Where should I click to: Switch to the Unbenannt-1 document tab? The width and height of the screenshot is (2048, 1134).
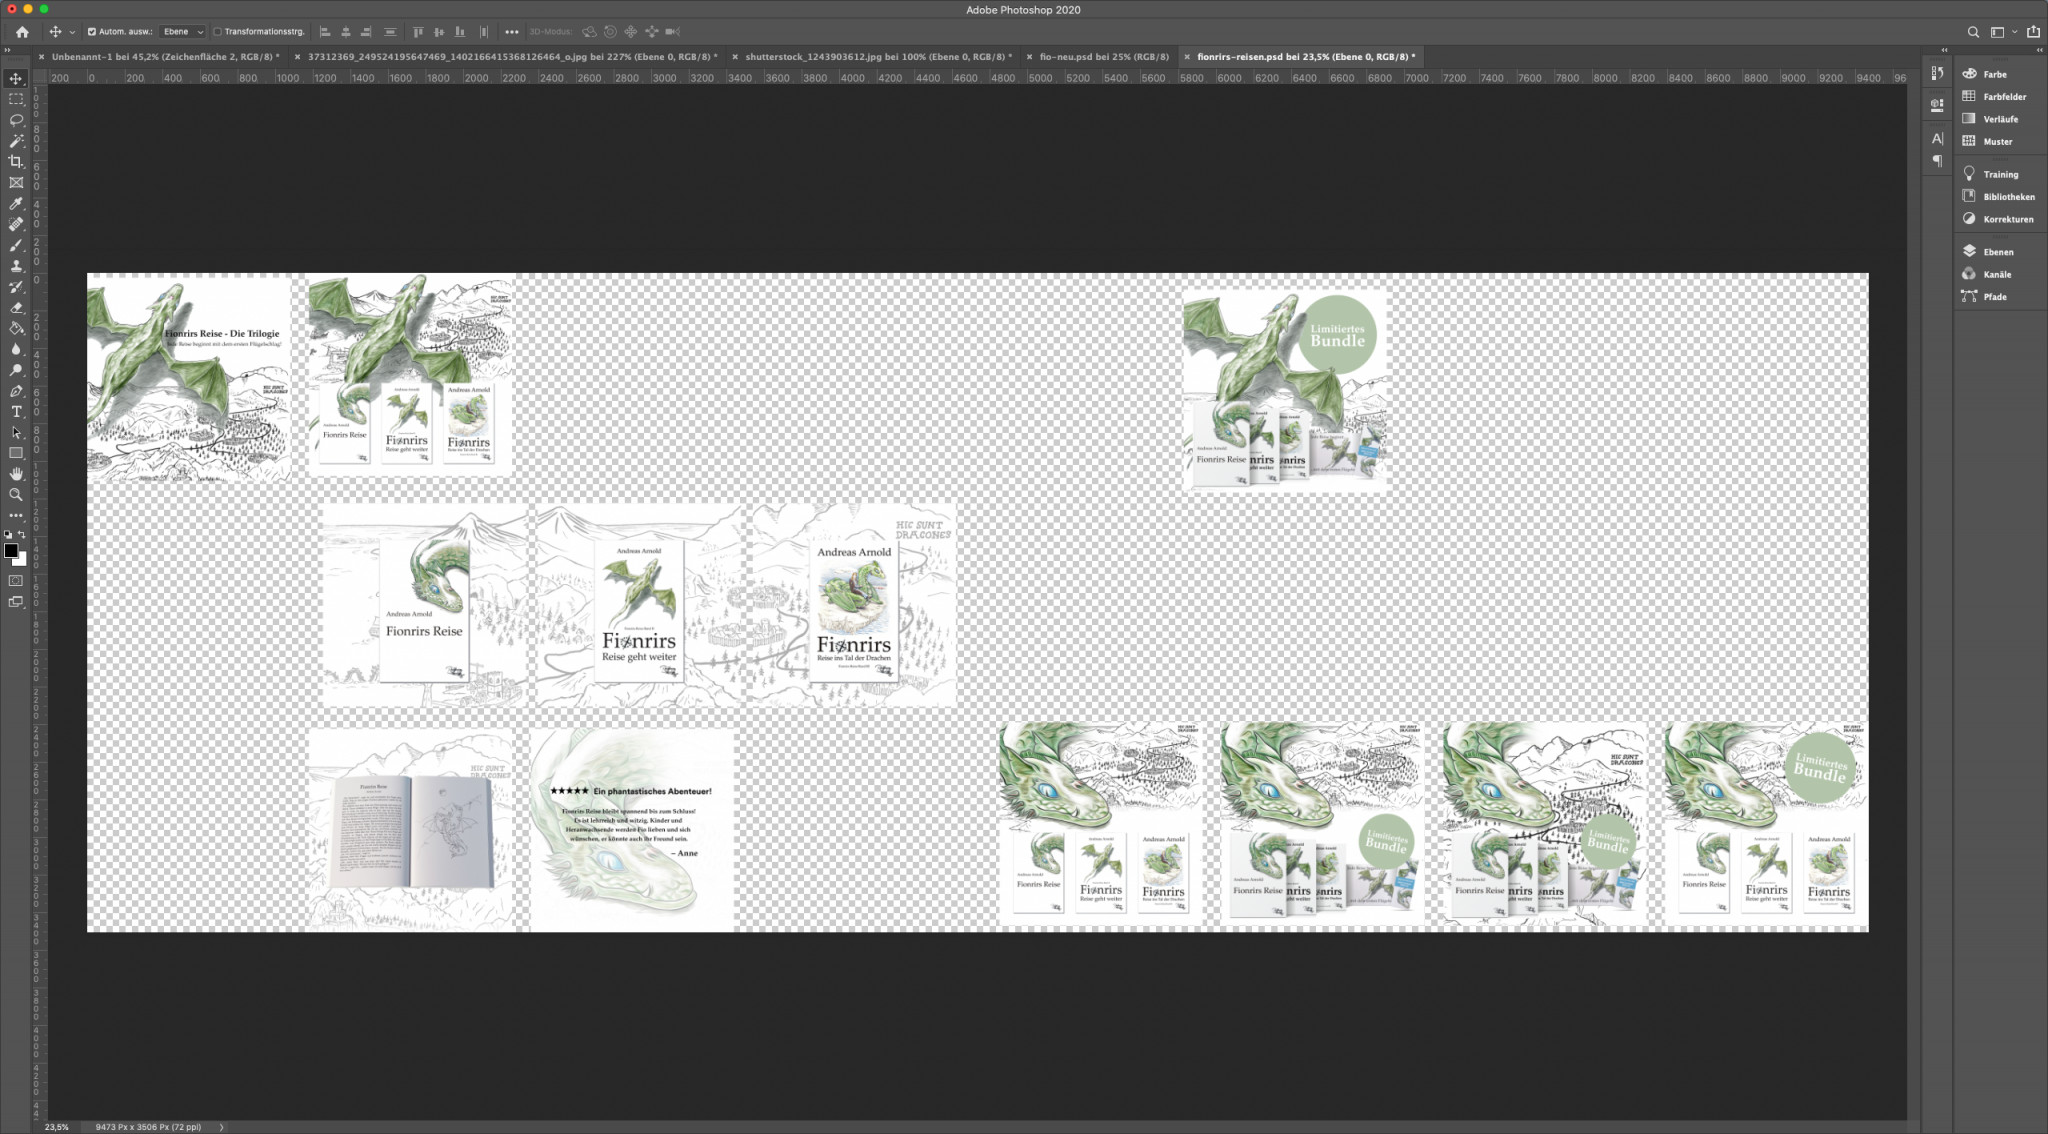(x=165, y=57)
